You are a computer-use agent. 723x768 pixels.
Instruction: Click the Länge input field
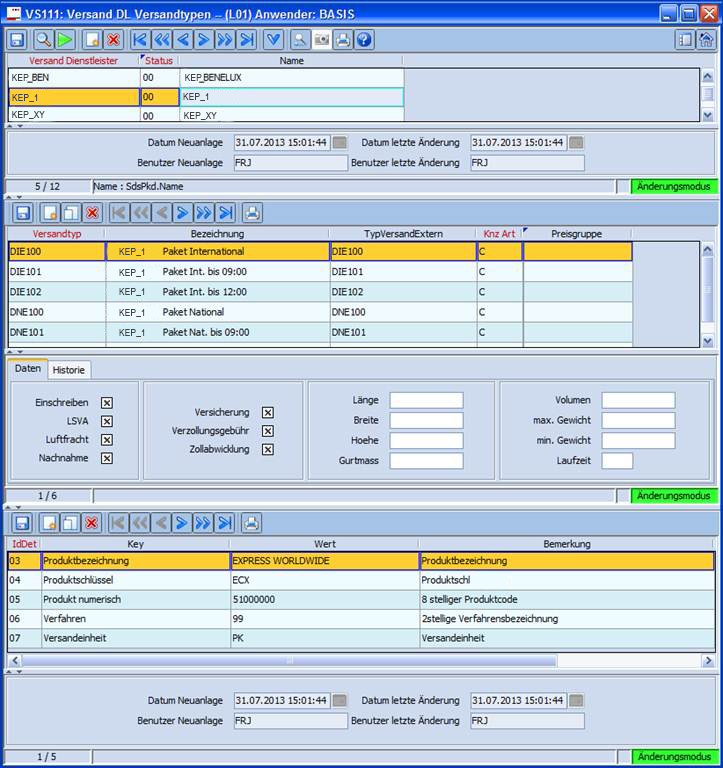(x=426, y=400)
